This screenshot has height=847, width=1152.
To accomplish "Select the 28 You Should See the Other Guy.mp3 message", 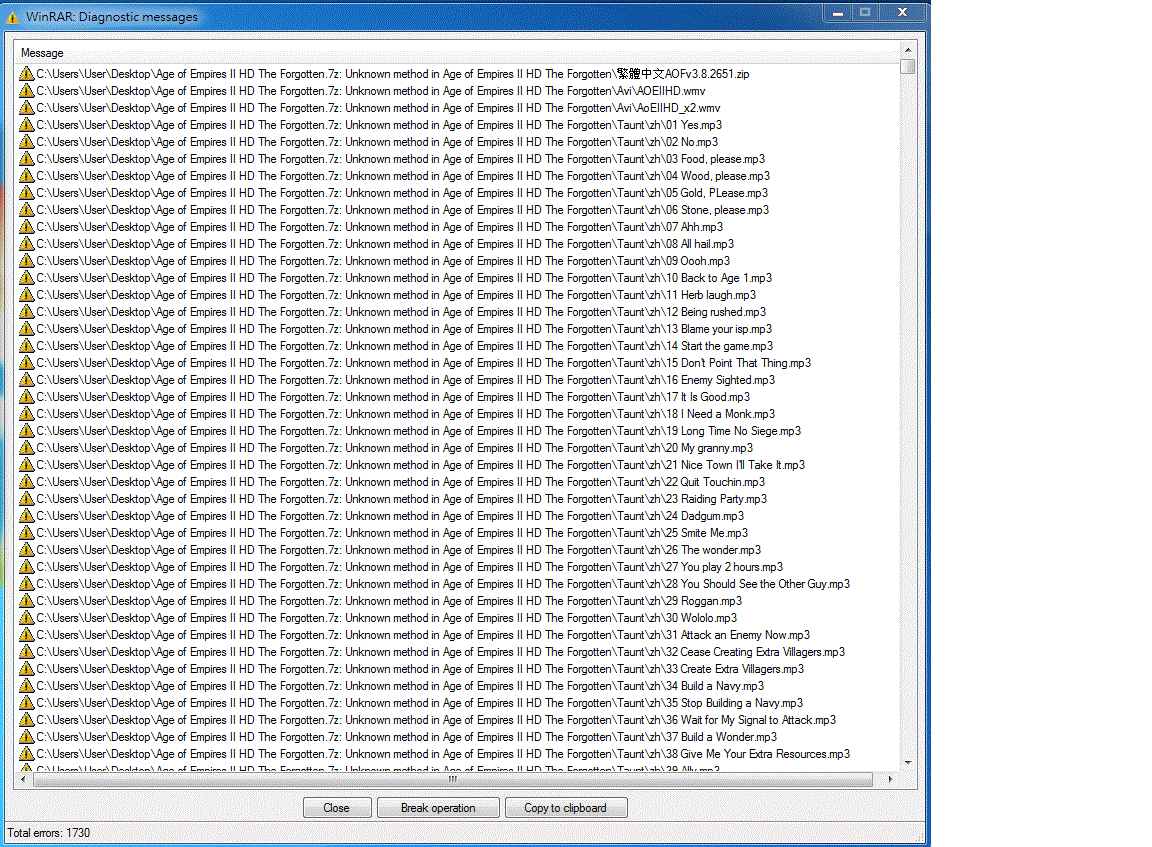I will [435, 583].
